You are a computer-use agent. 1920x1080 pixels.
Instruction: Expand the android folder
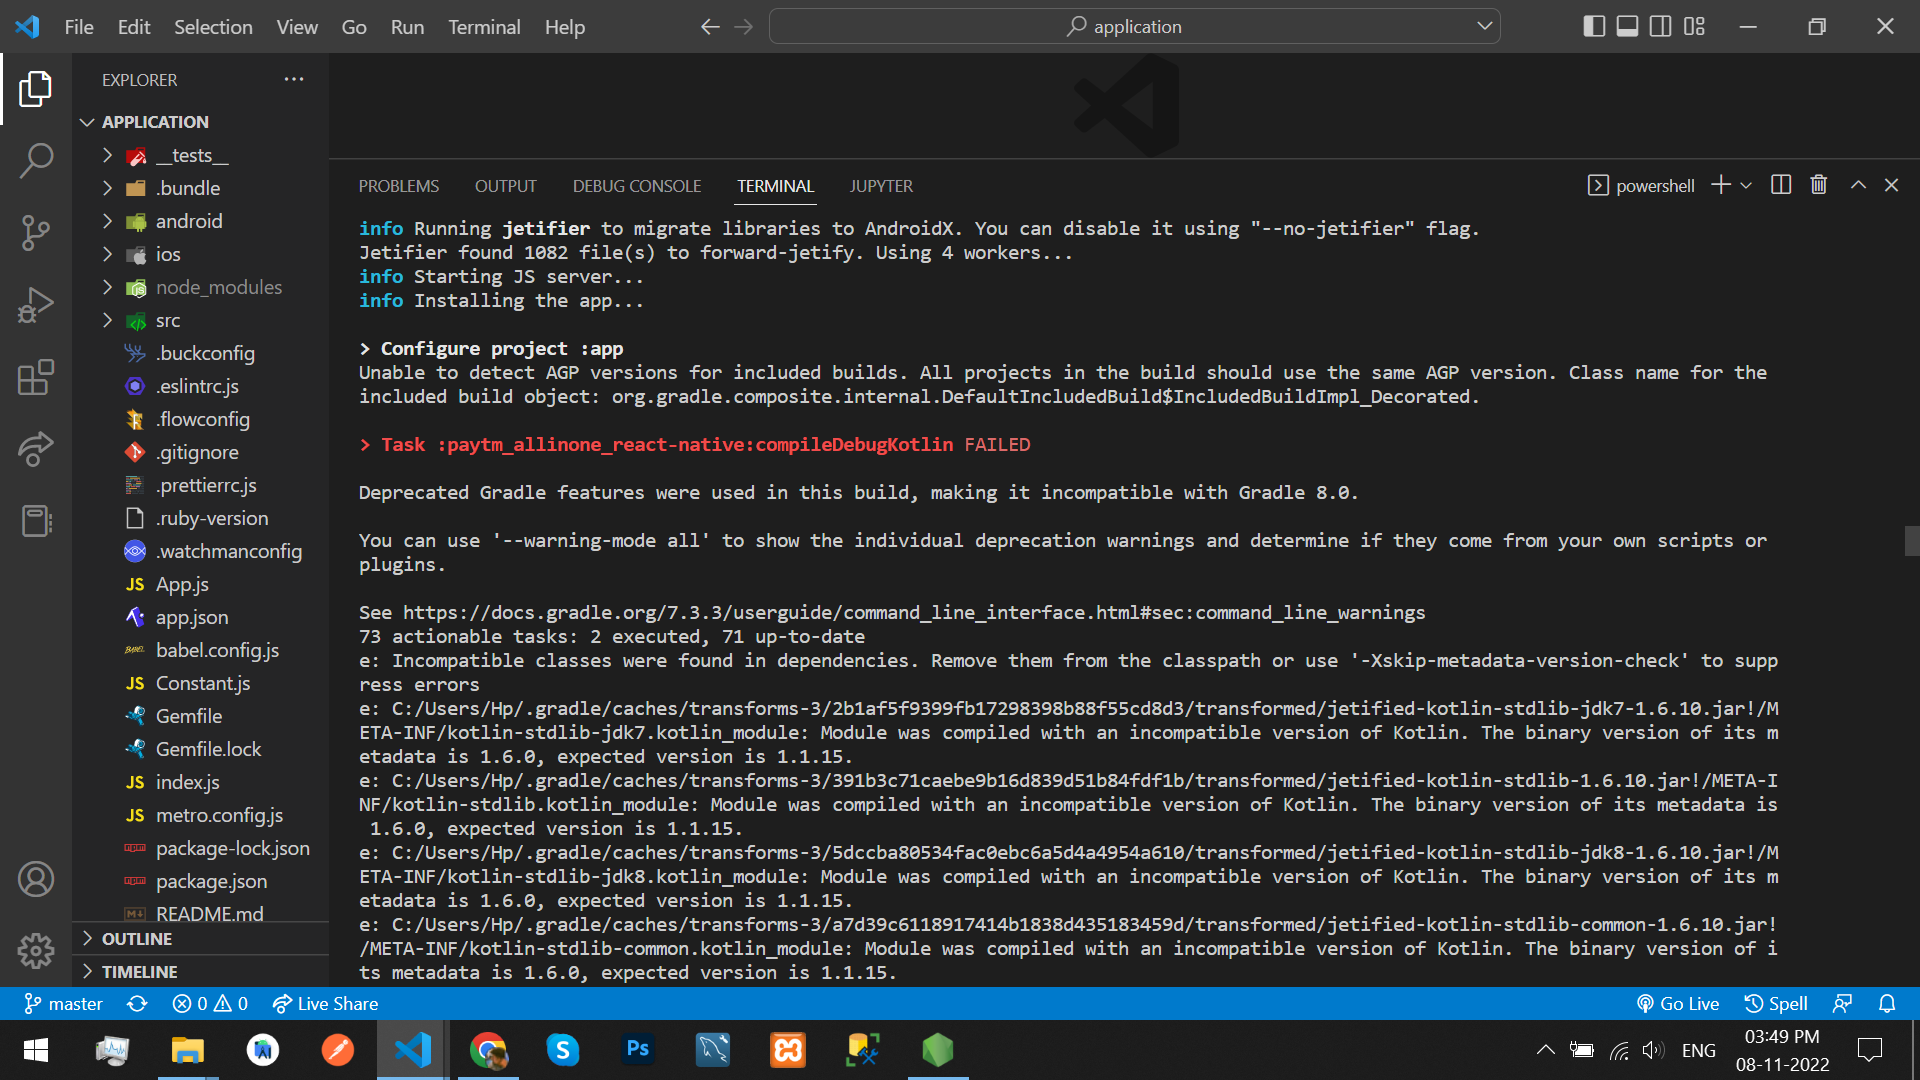pos(189,221)
